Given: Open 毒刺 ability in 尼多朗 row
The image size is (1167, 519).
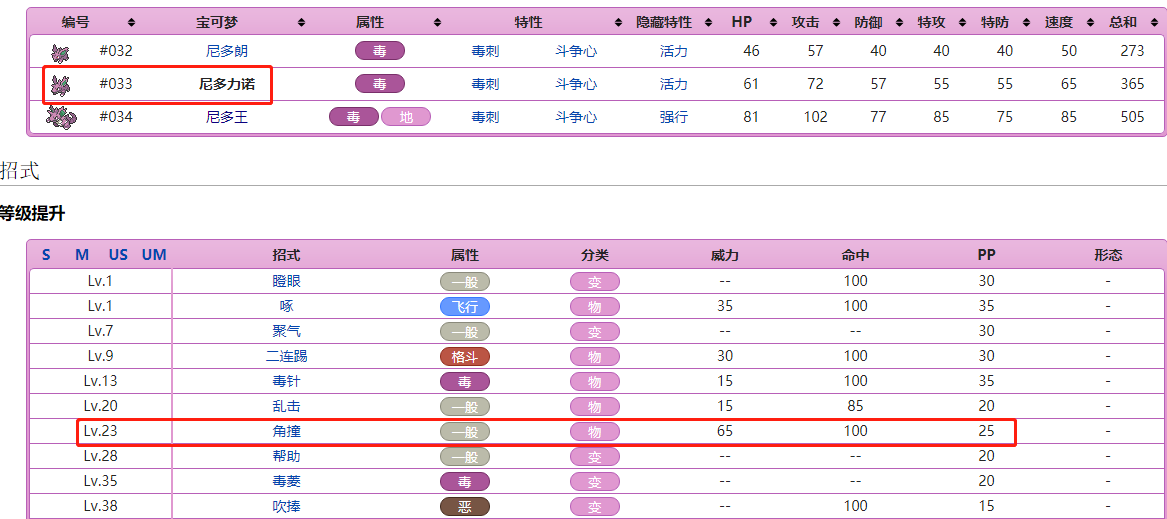Looking at the screenshot, I should pos(485,51).
